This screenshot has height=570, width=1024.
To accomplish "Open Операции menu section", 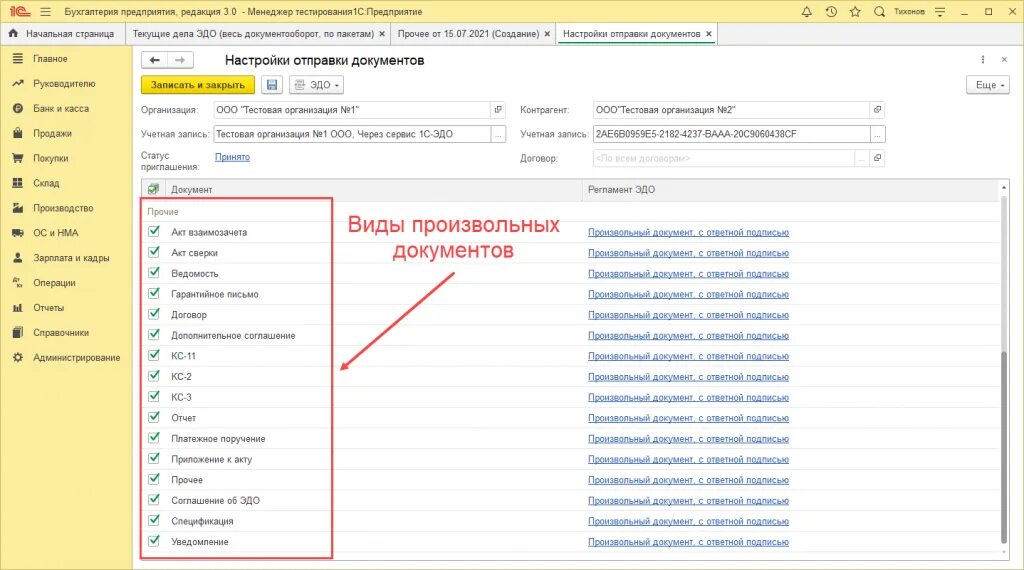I will 54,283.
